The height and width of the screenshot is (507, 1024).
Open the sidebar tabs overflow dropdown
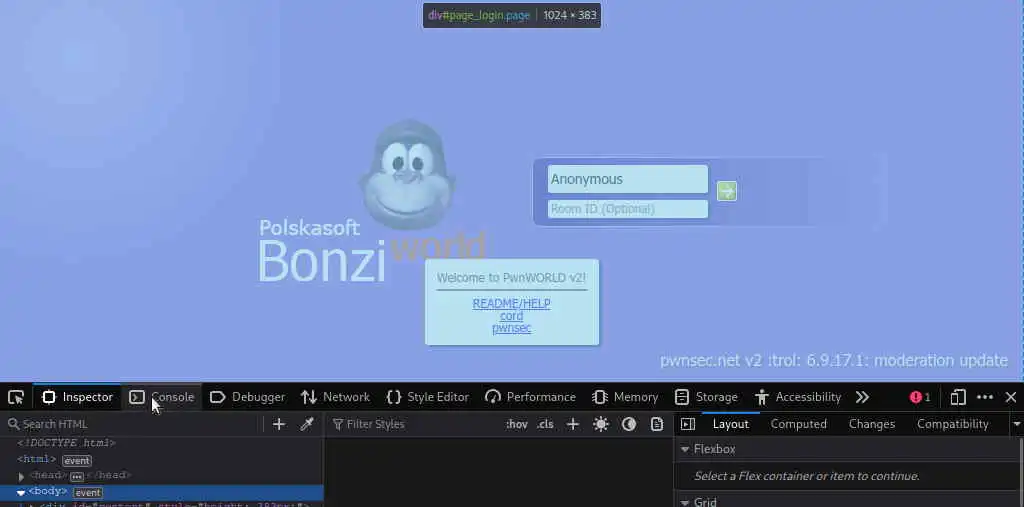click(x=1016, y=424)
